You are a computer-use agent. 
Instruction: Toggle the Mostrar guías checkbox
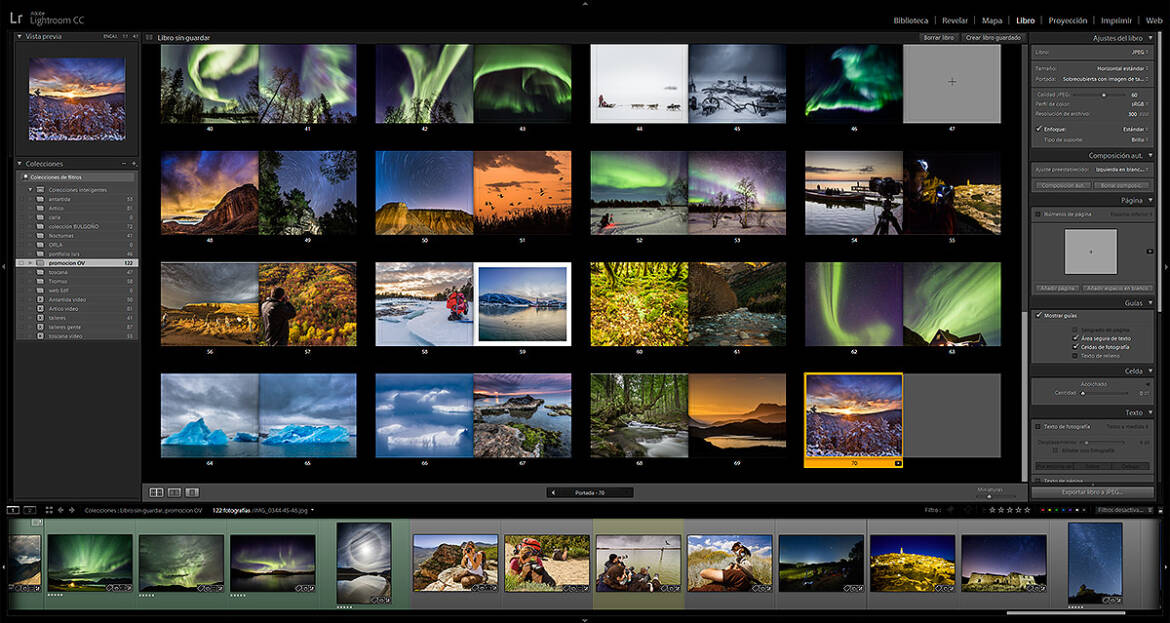(x=1039, y=315)
